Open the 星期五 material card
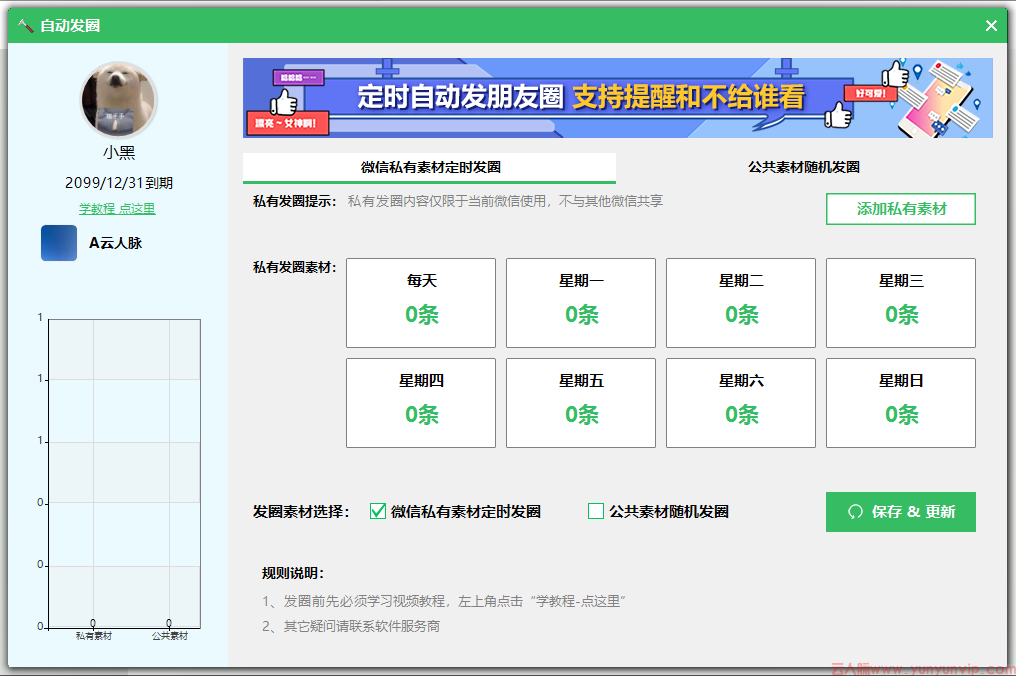This screenshot has height=676, width=1016. [x=581, y=403]
